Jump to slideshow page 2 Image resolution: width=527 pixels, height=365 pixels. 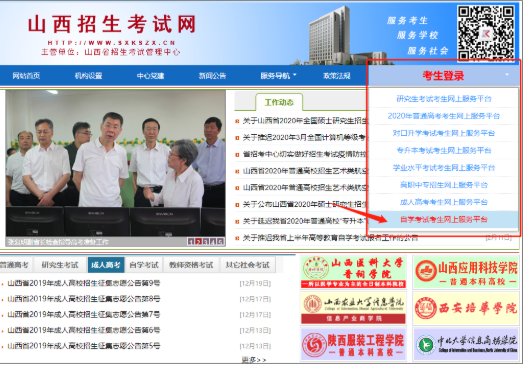198,241
